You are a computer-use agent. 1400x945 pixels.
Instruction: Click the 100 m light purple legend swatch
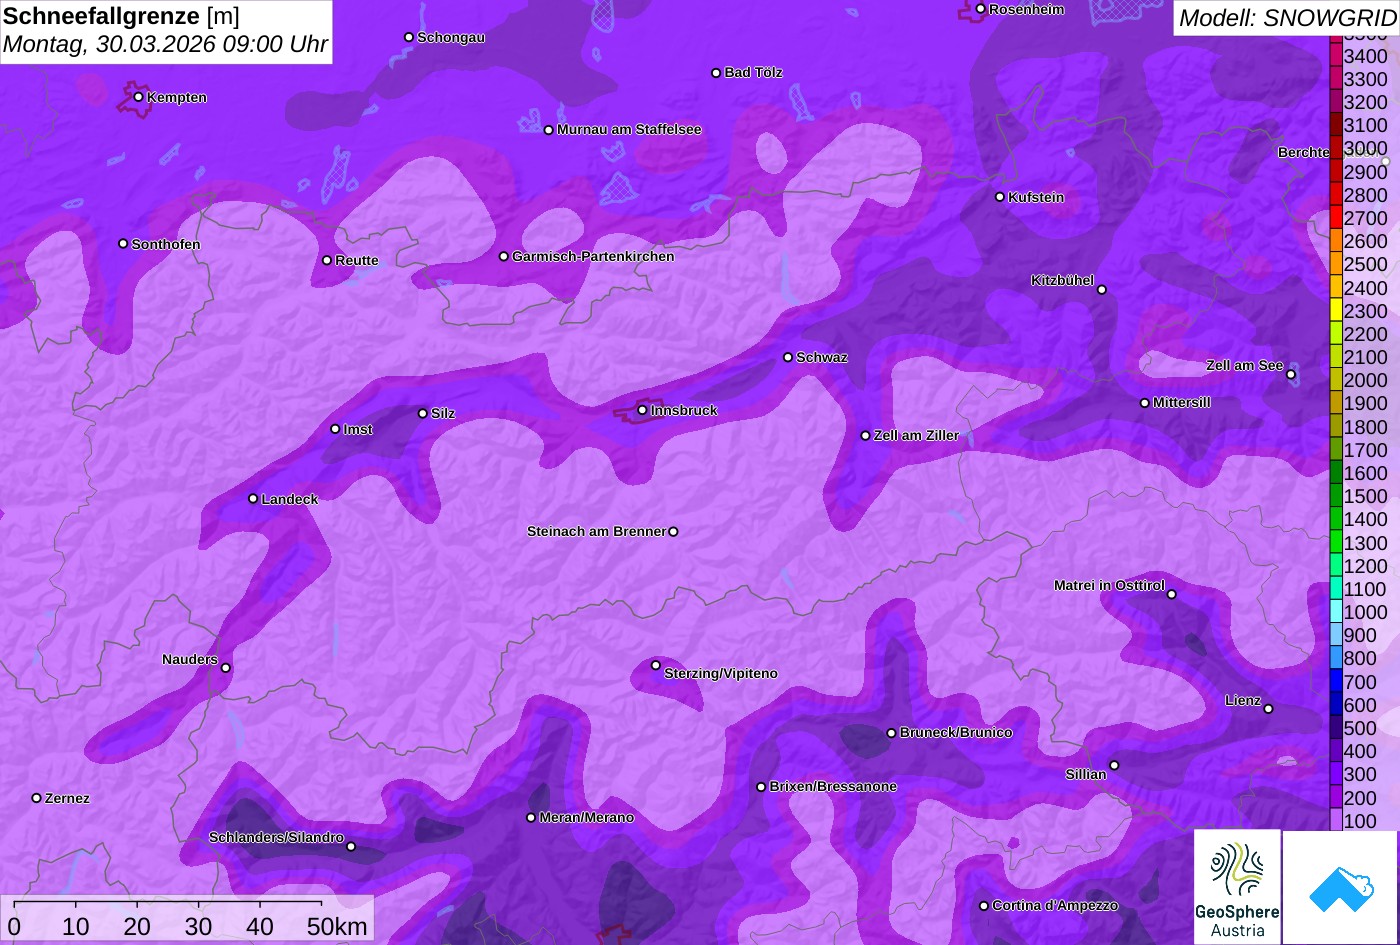tap(1335, 821)
